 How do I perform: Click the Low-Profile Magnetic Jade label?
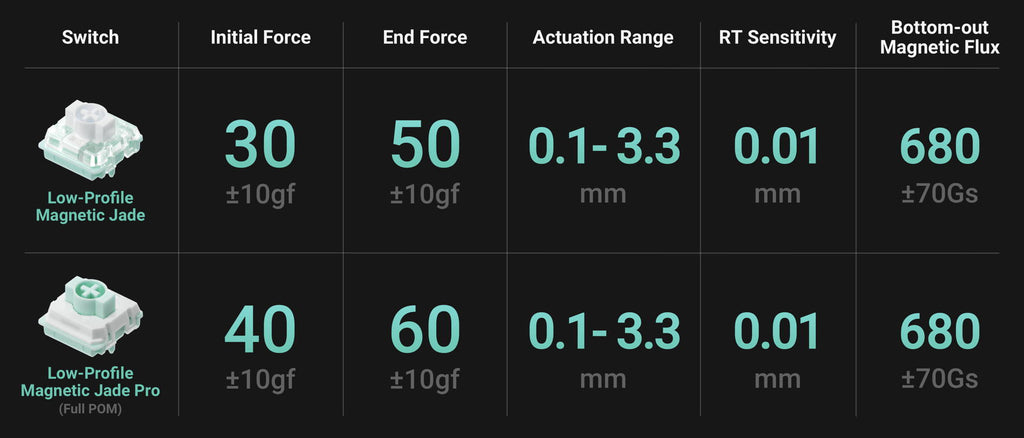90,206
